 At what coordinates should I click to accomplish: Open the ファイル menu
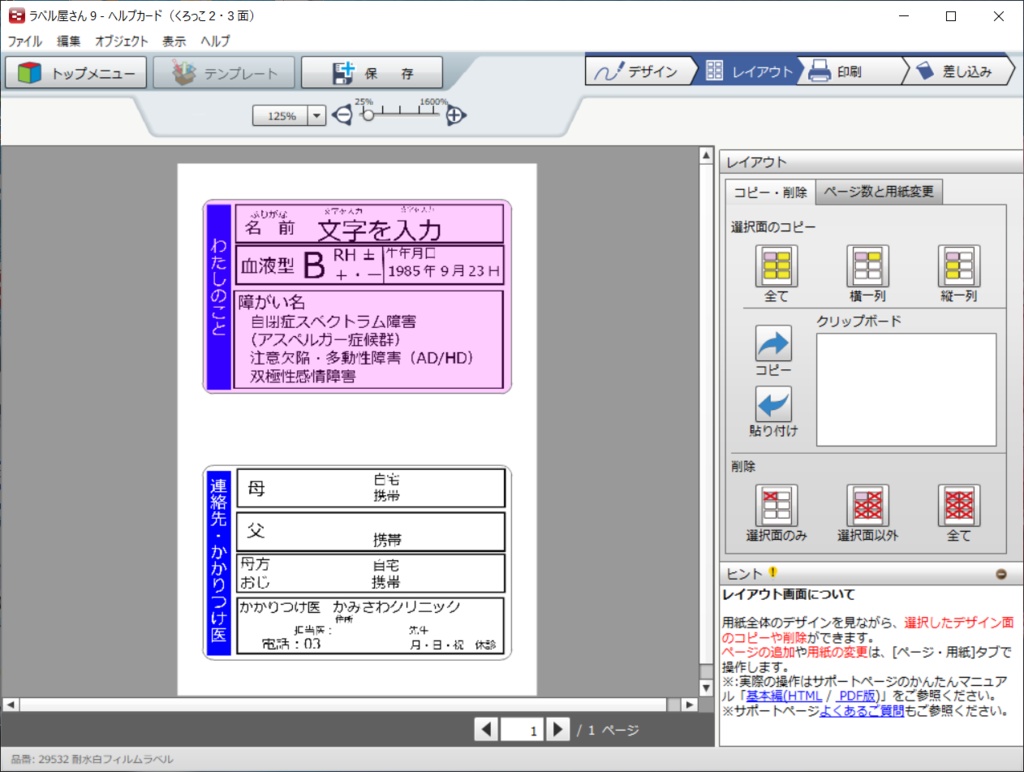(25, 40)
